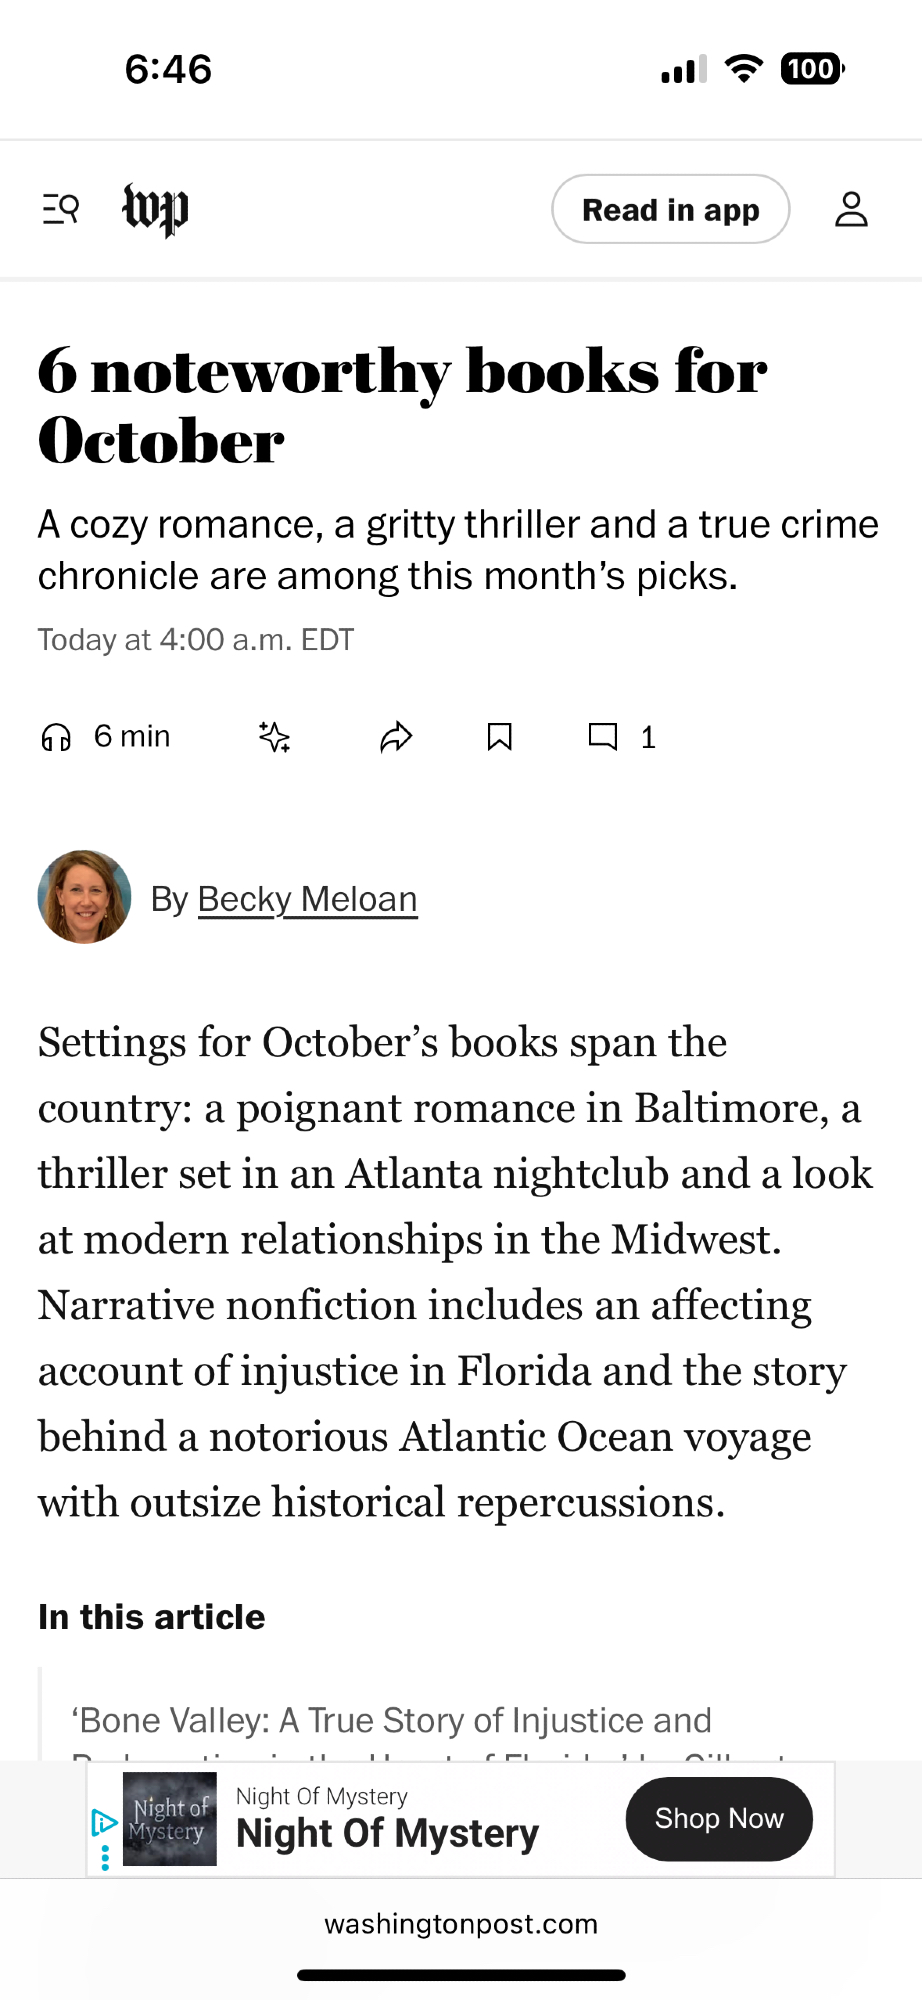Image resolution: width=922 pixels, height=2000 pixels.
Task: Toggle the bookmark to save article
Action: [499, 737]
